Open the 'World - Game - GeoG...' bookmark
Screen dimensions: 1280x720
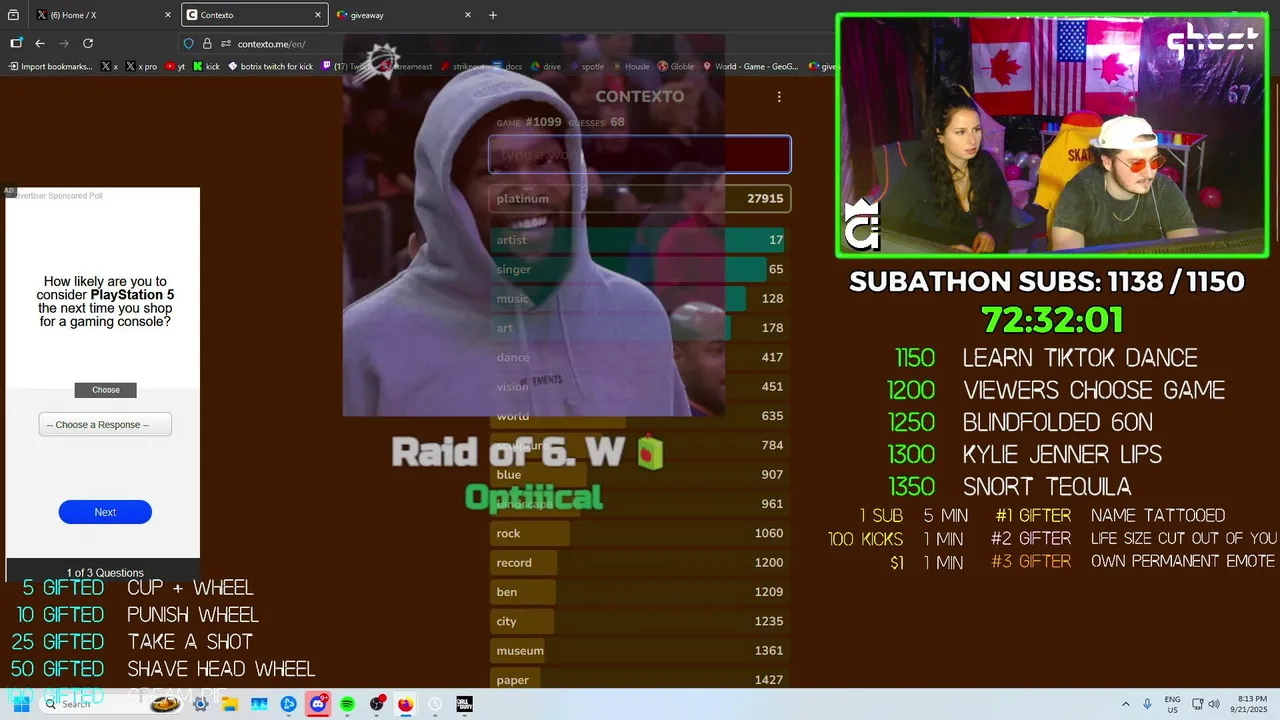click(x=750, y=66)
